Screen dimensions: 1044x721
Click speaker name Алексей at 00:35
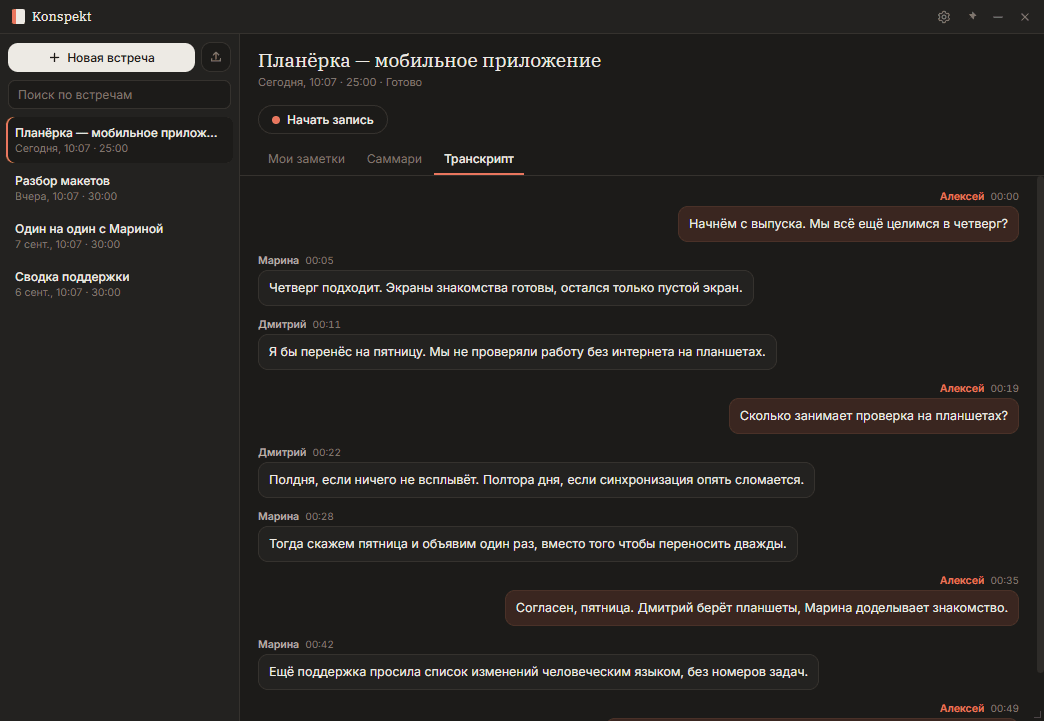point(961,580)
